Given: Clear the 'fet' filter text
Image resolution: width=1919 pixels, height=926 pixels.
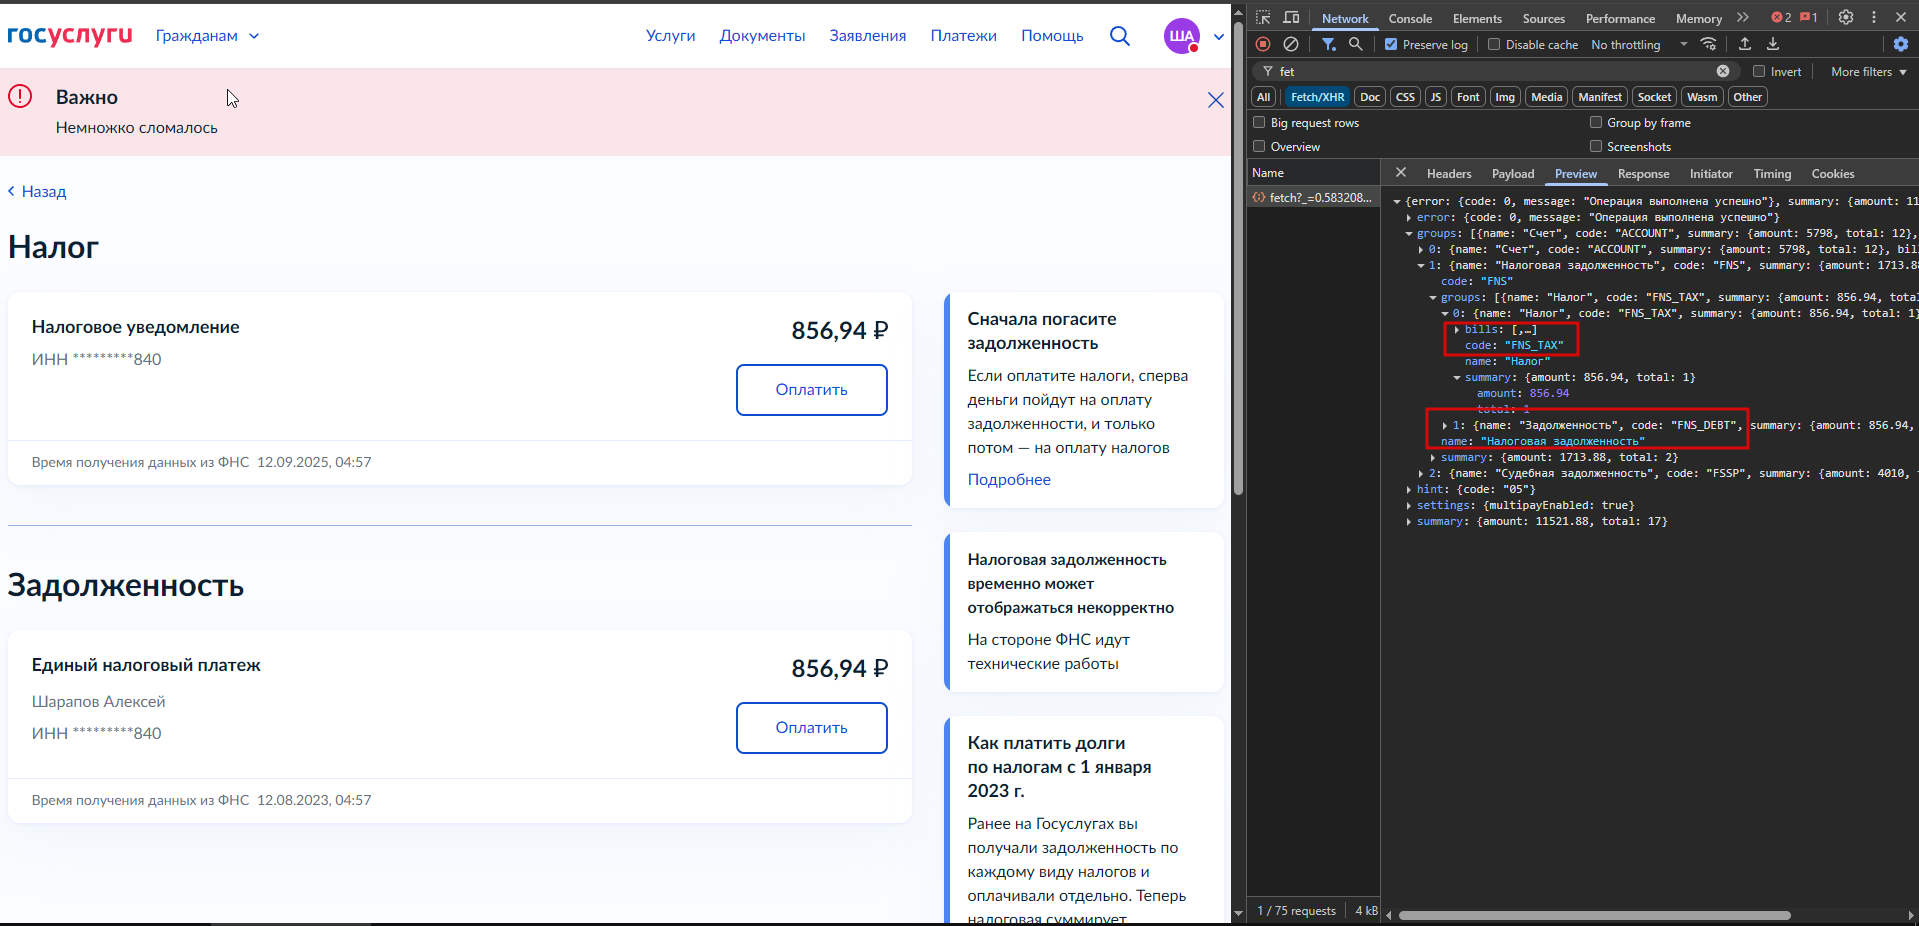Looking at the screenshot, I should (1723, 71).
